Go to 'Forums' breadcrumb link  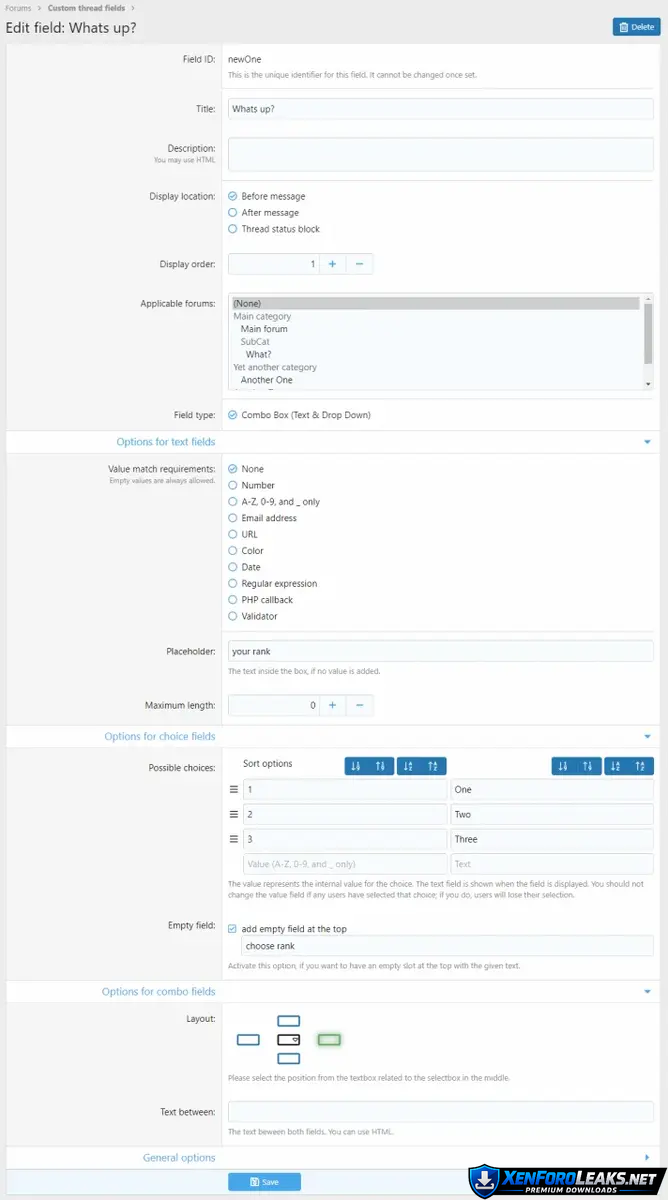[18, 8]
